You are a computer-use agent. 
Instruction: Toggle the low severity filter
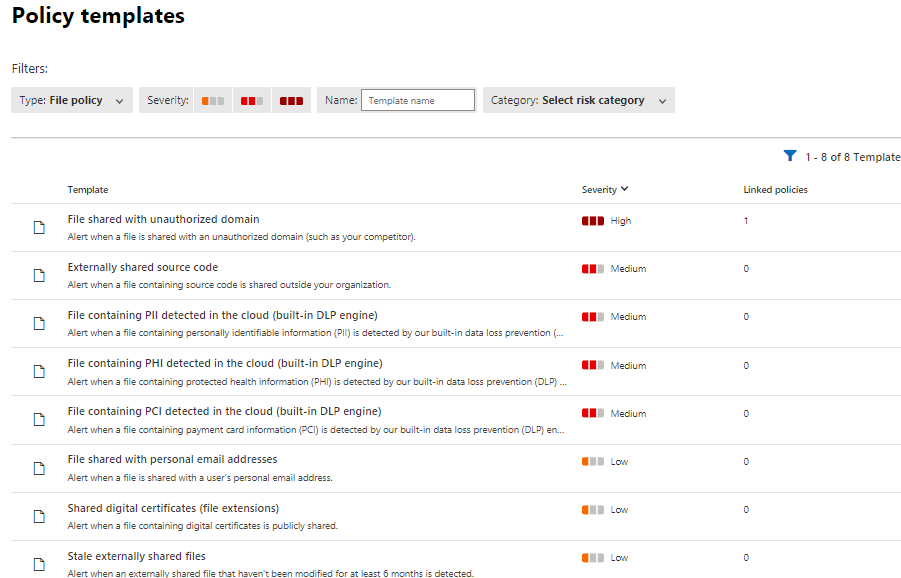pyautogui.click(x=212, y=100)
